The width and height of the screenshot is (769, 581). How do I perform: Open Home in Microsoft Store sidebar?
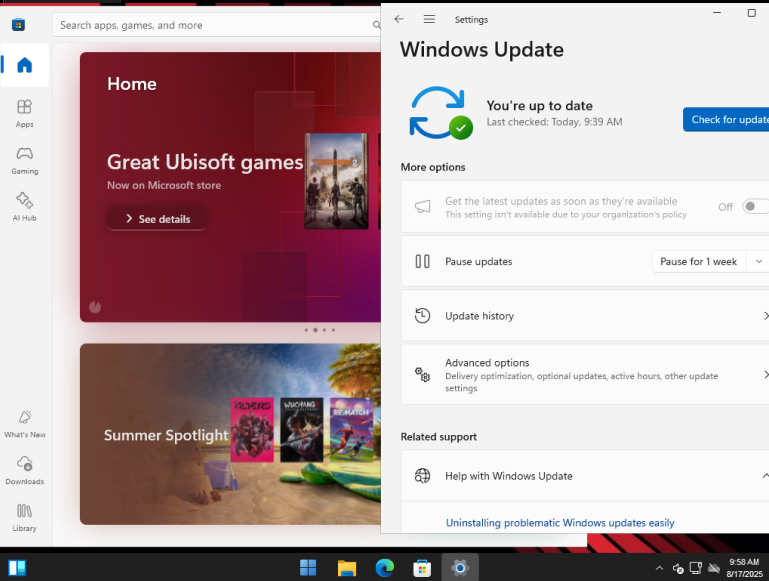click(x=25, y=65)
